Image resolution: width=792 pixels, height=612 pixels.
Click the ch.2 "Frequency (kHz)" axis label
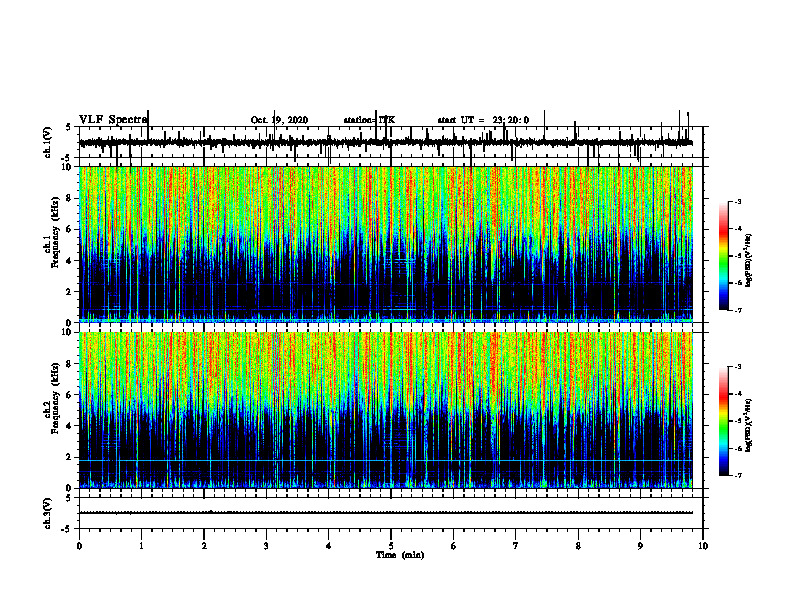coord(55,398)
